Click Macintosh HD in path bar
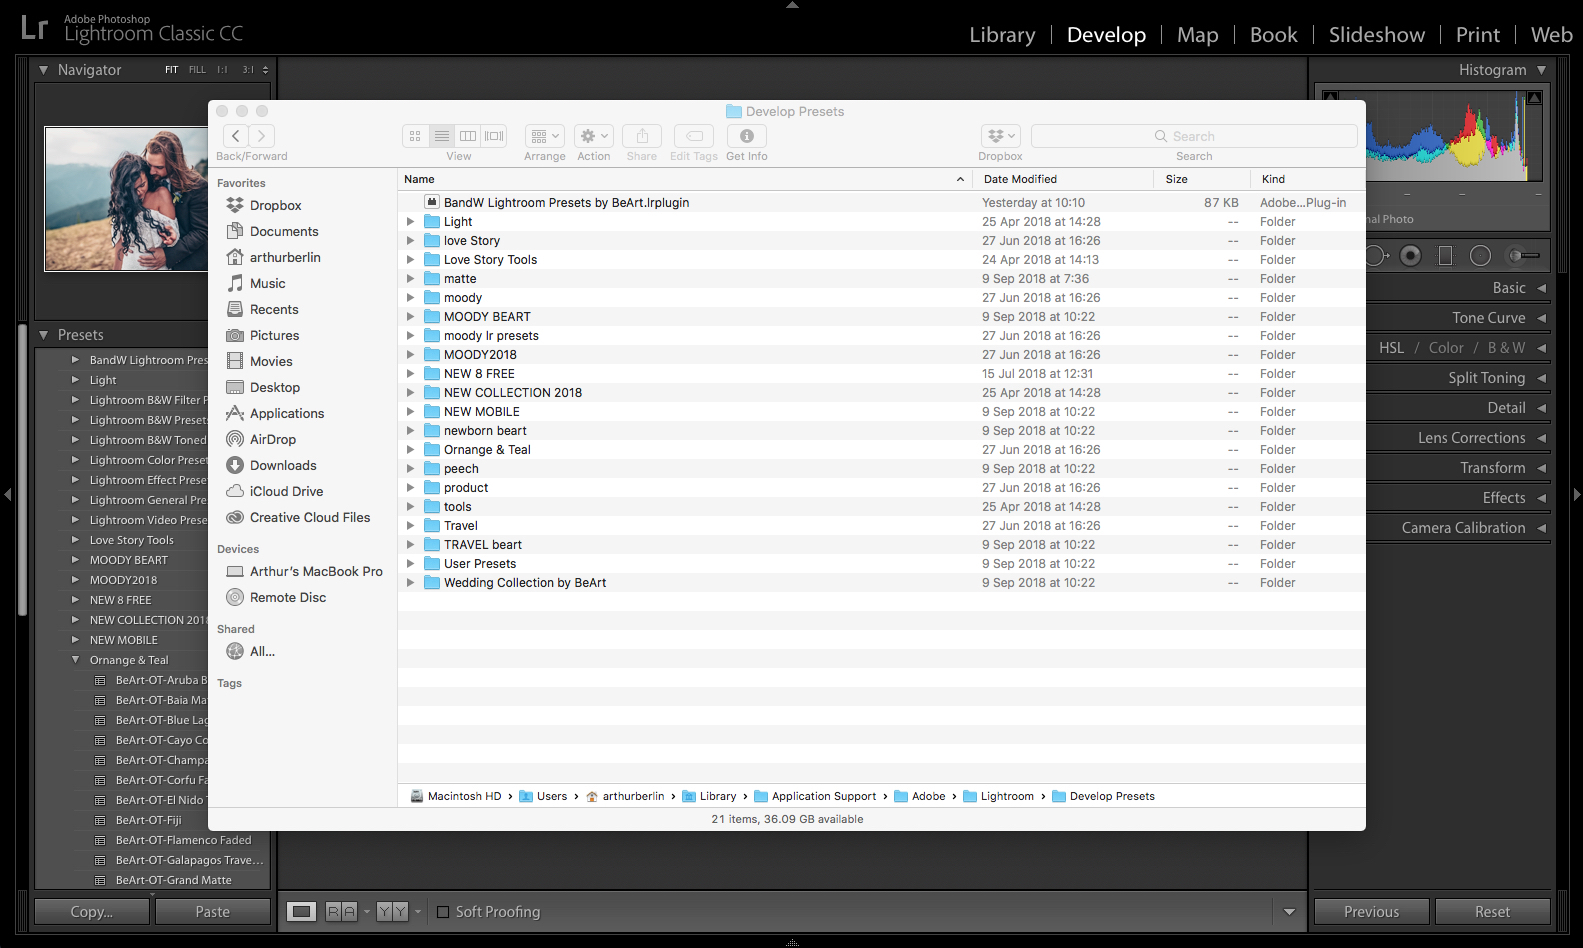Viewport: 1583px width, 948px height. pyautogui.click(x=455, y=796)
